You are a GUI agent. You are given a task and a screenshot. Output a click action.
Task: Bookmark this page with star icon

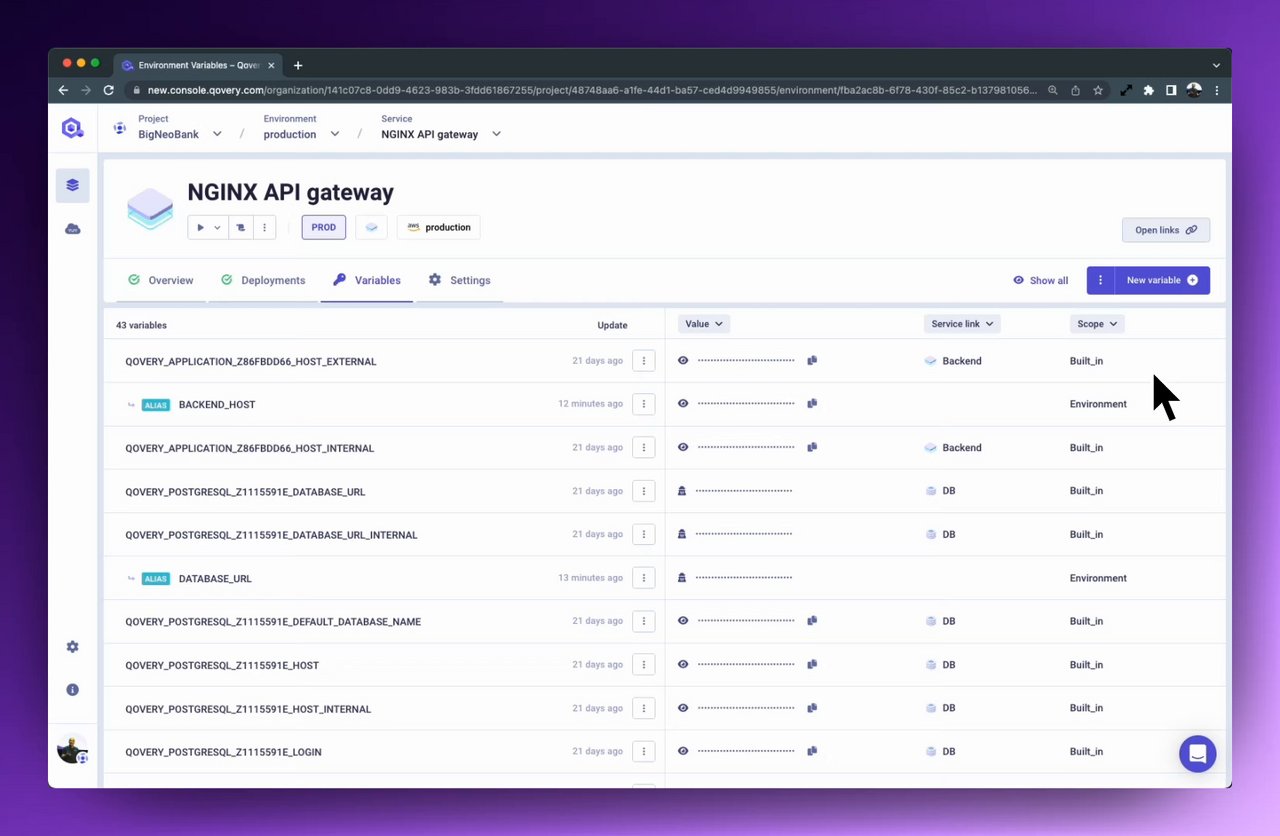pyautogui.click(x=1098, y=90)
